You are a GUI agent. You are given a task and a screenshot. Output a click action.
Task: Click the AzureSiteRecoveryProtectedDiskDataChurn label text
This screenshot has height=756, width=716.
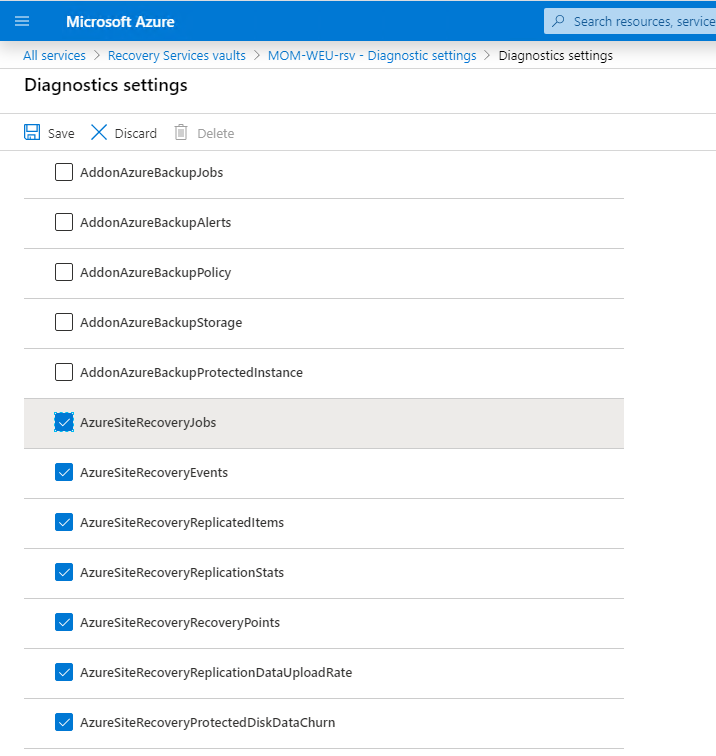click(207, 723)
